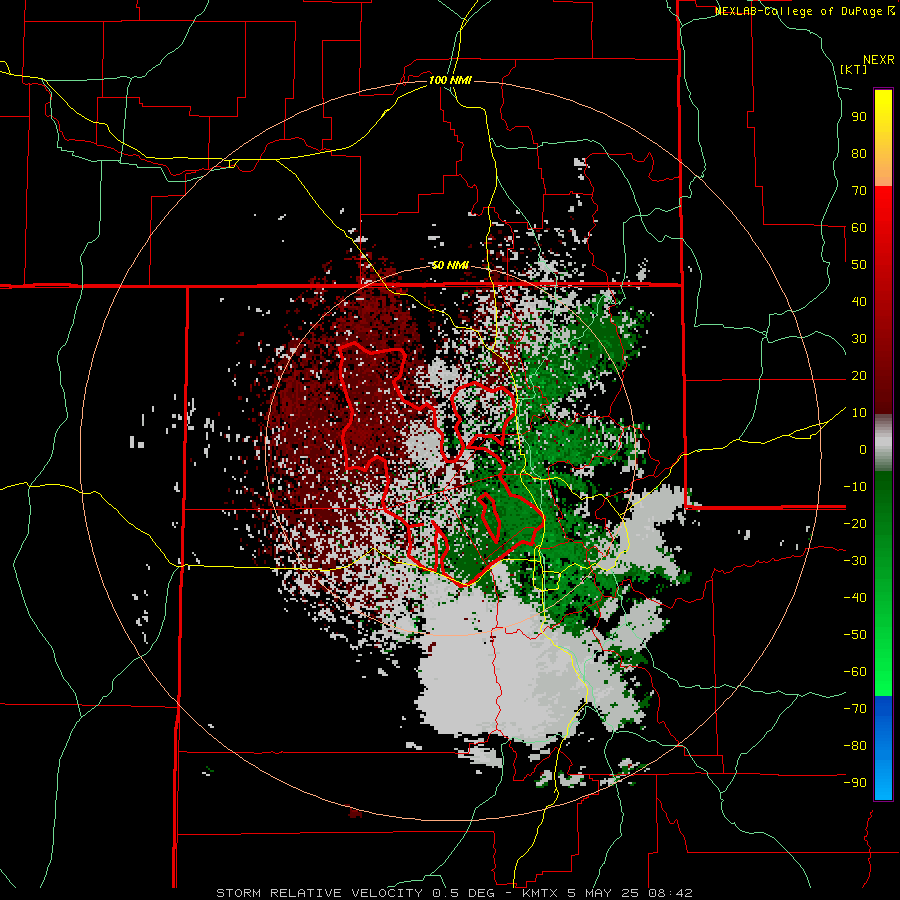The image size is (900, 900).
Task: Select the 50 value on velocity scale
Action: [859, 265]
